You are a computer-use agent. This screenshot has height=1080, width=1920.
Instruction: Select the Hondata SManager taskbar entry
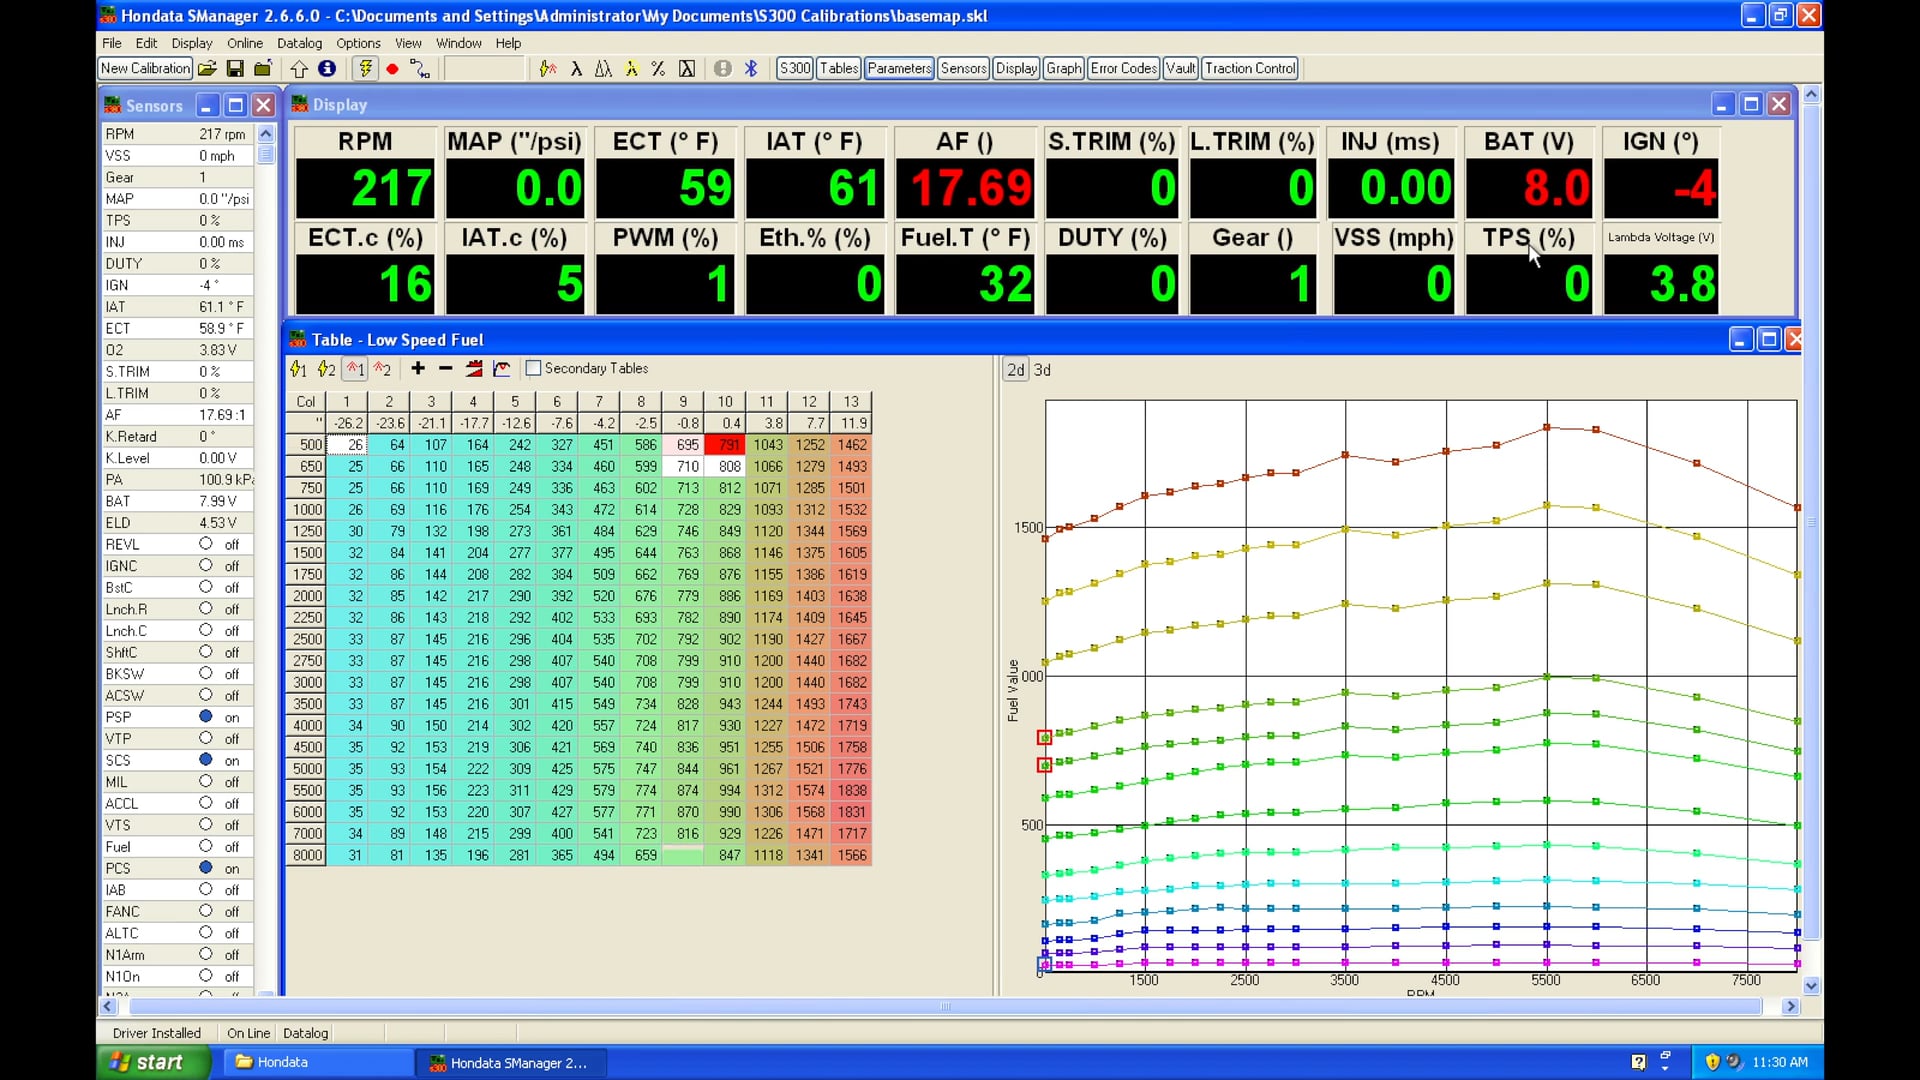[x=512, y=1063]
